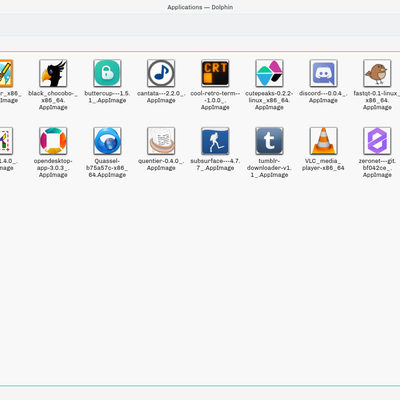Click the cutepeaks-0.2.2-linux_x86_64 file name
The image size is (400, 400).
coord(269,100)
